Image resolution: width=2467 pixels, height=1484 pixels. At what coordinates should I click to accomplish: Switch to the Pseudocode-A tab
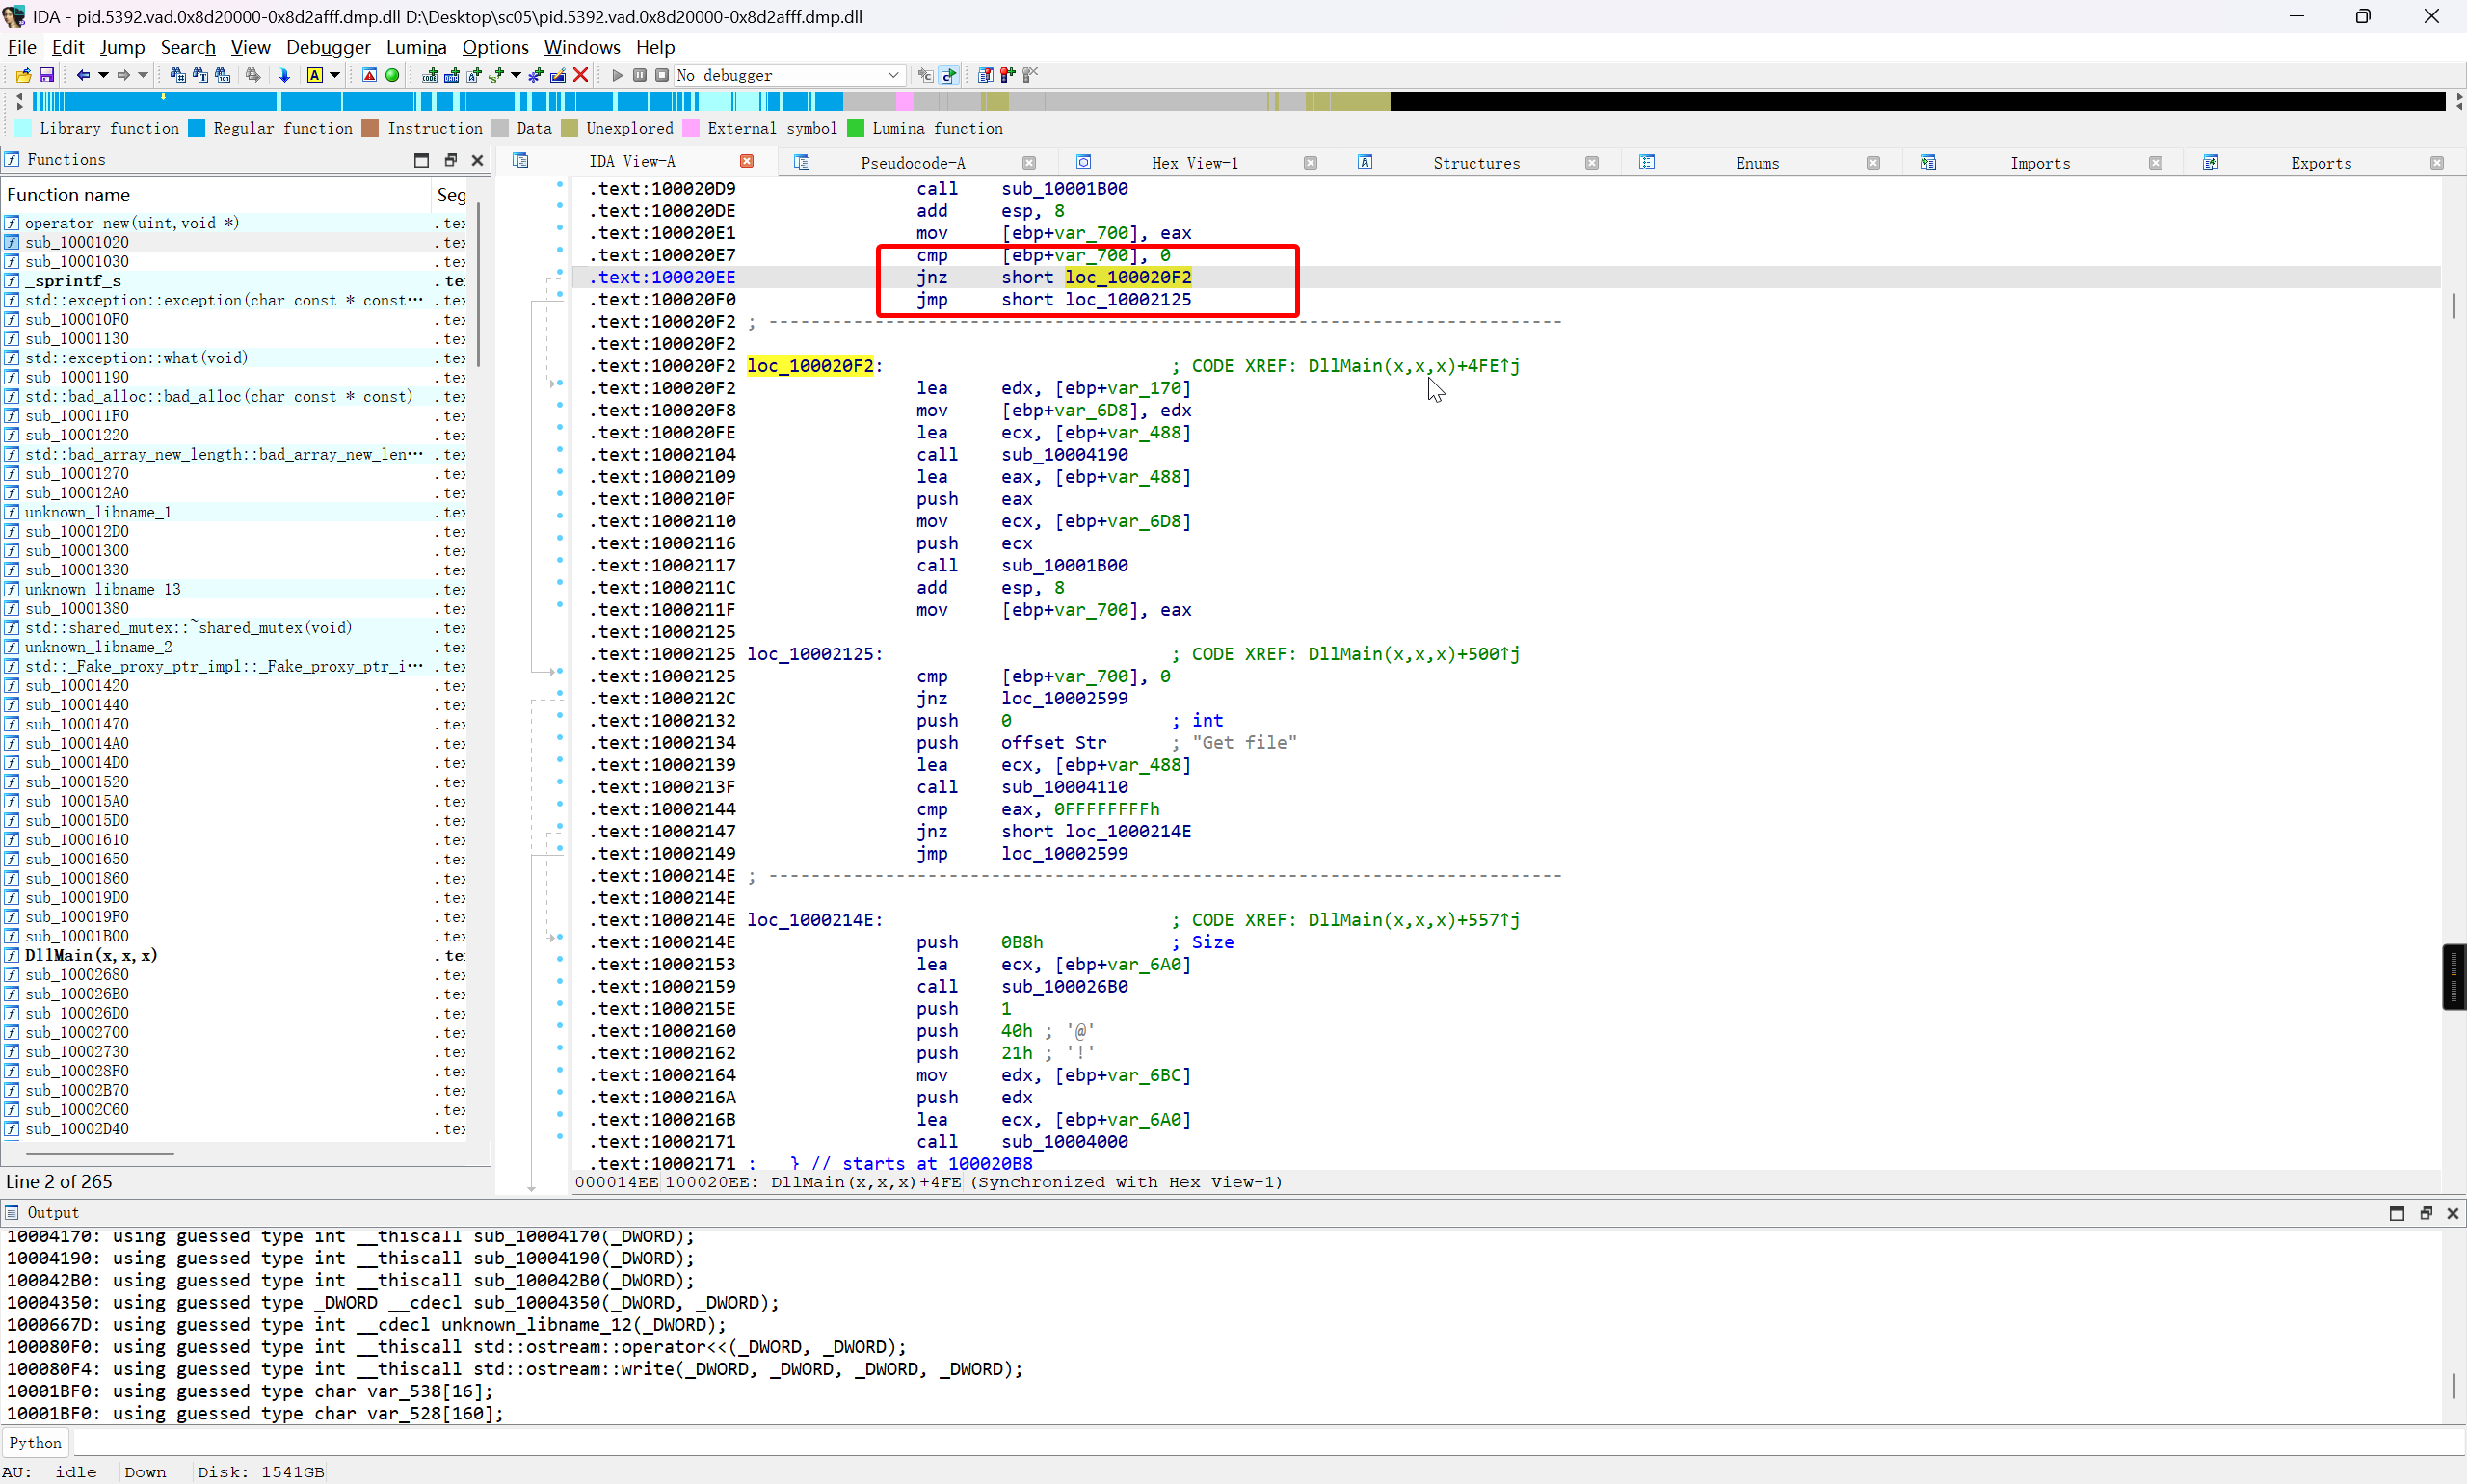point(912,163)
